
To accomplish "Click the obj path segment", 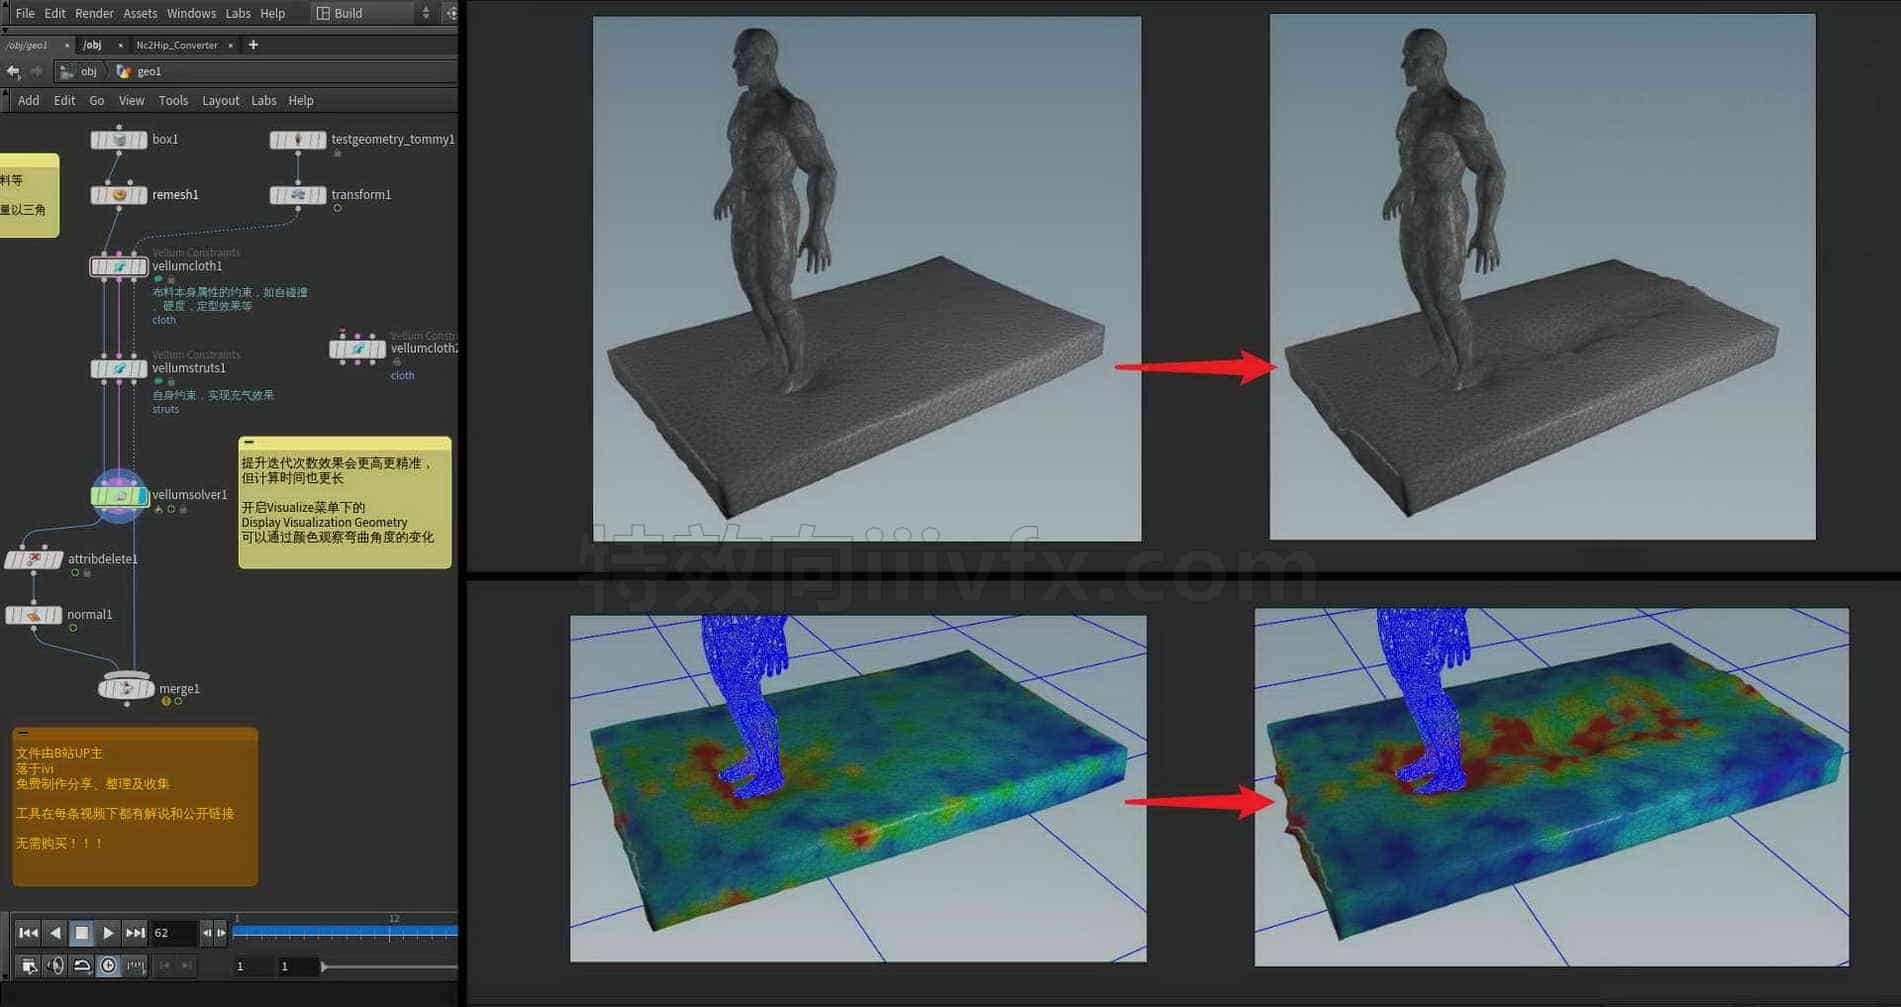I will (x=81, y=71).
